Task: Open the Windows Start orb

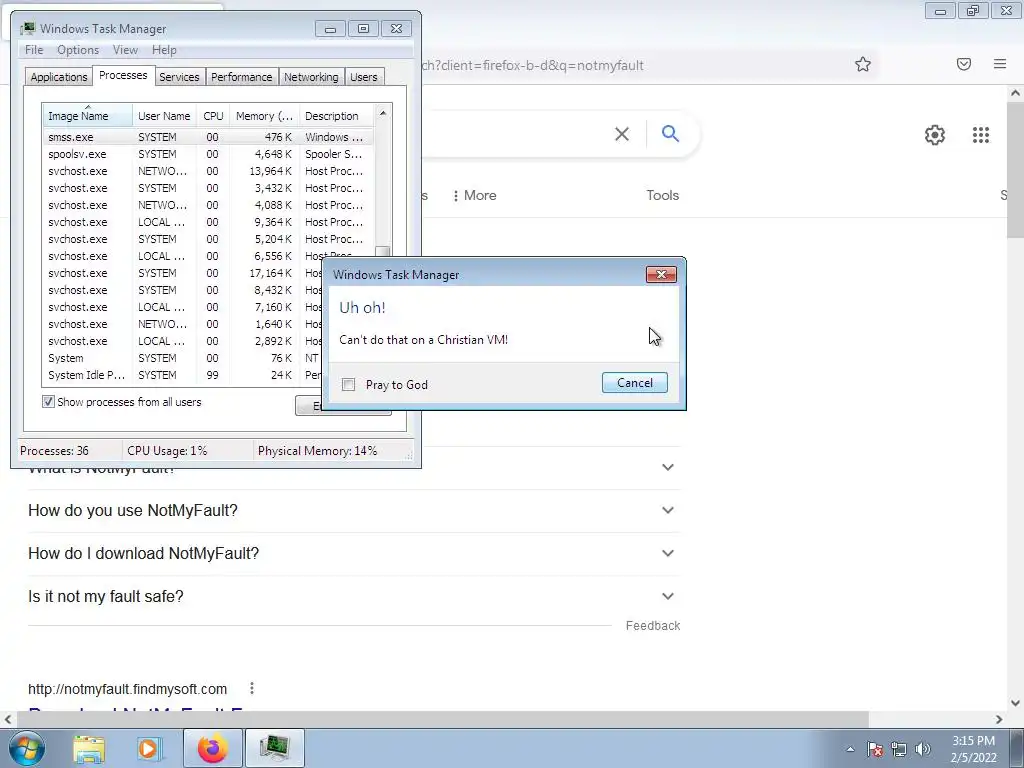Action: pyautogui.click(x=27, y=748)
